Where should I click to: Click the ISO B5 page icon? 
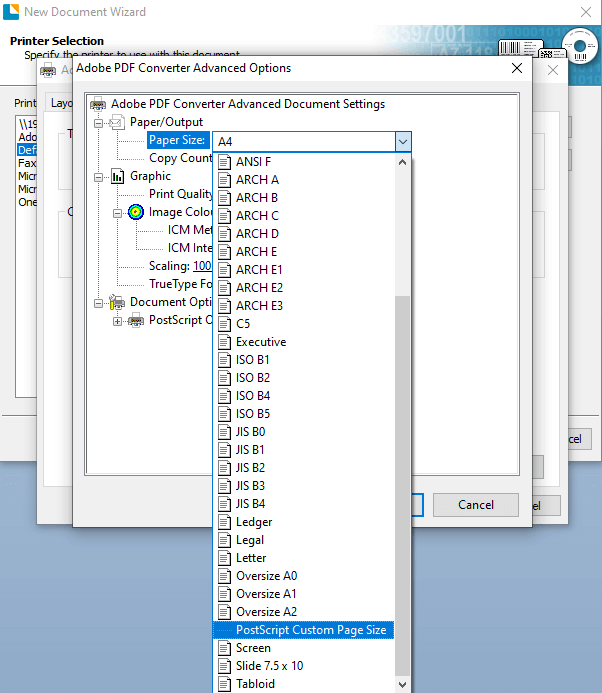coord(225,414)
